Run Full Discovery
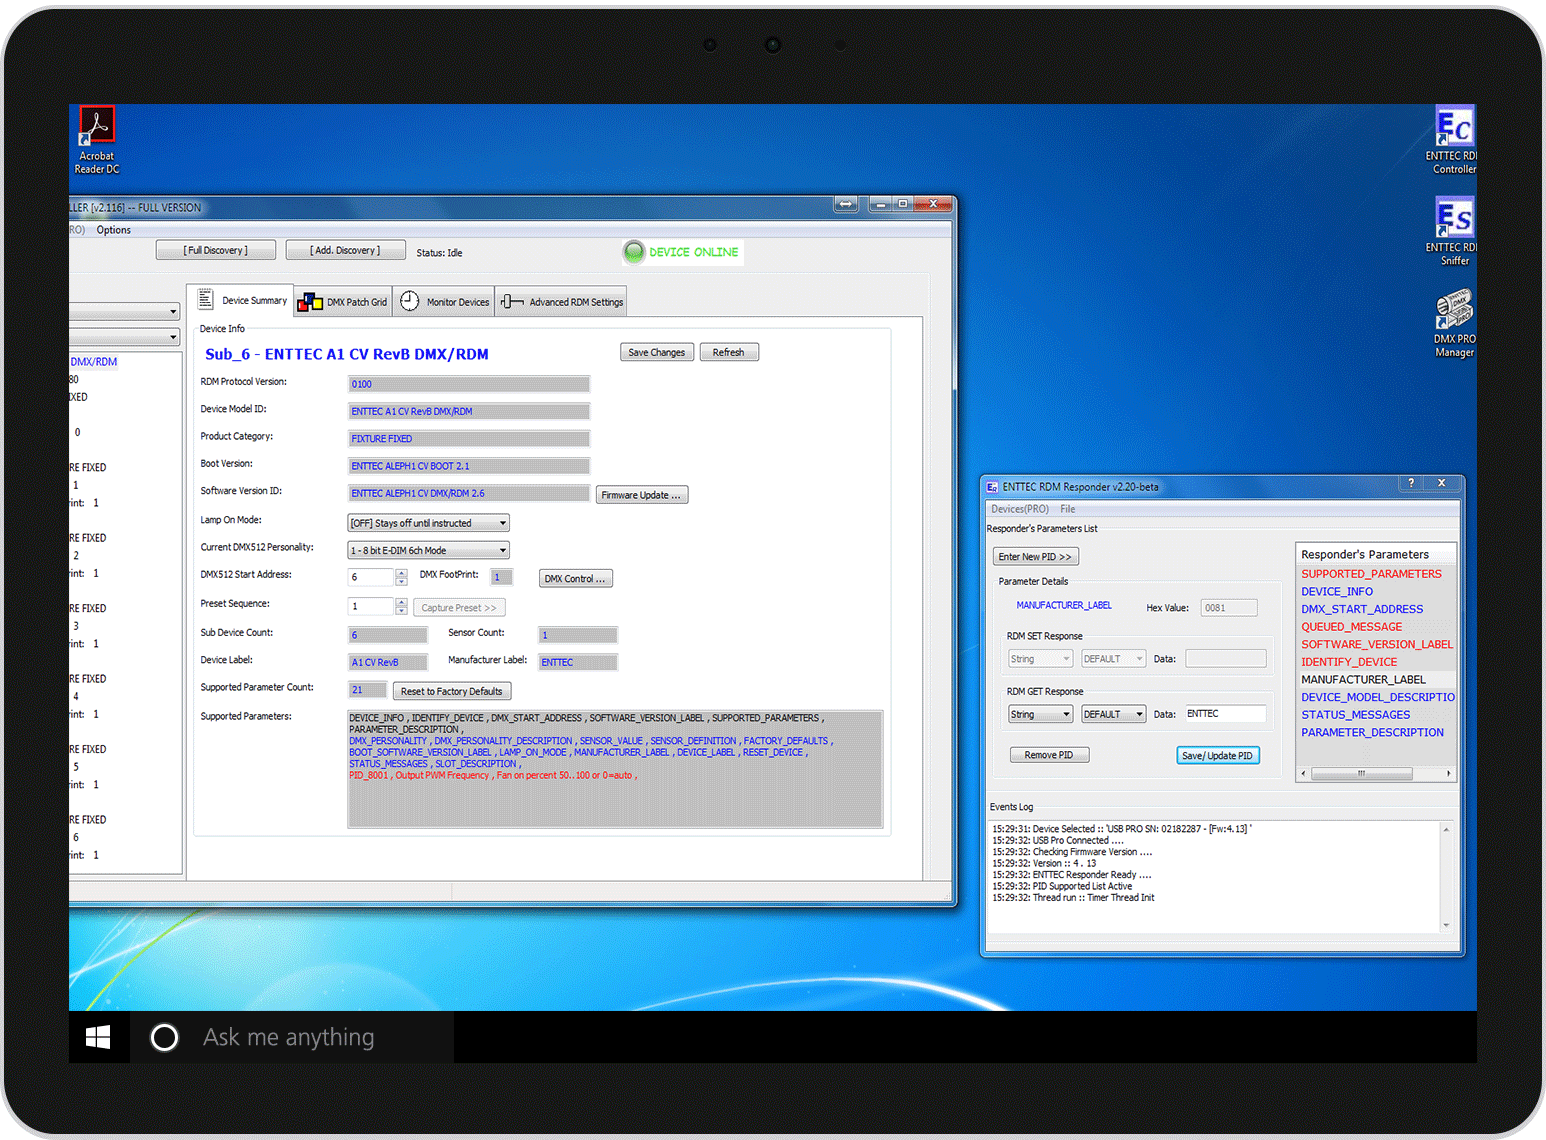 click(216, 250)
